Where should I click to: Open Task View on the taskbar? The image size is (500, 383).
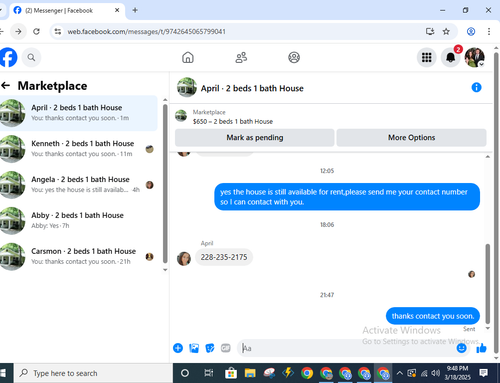coord(209,373)
